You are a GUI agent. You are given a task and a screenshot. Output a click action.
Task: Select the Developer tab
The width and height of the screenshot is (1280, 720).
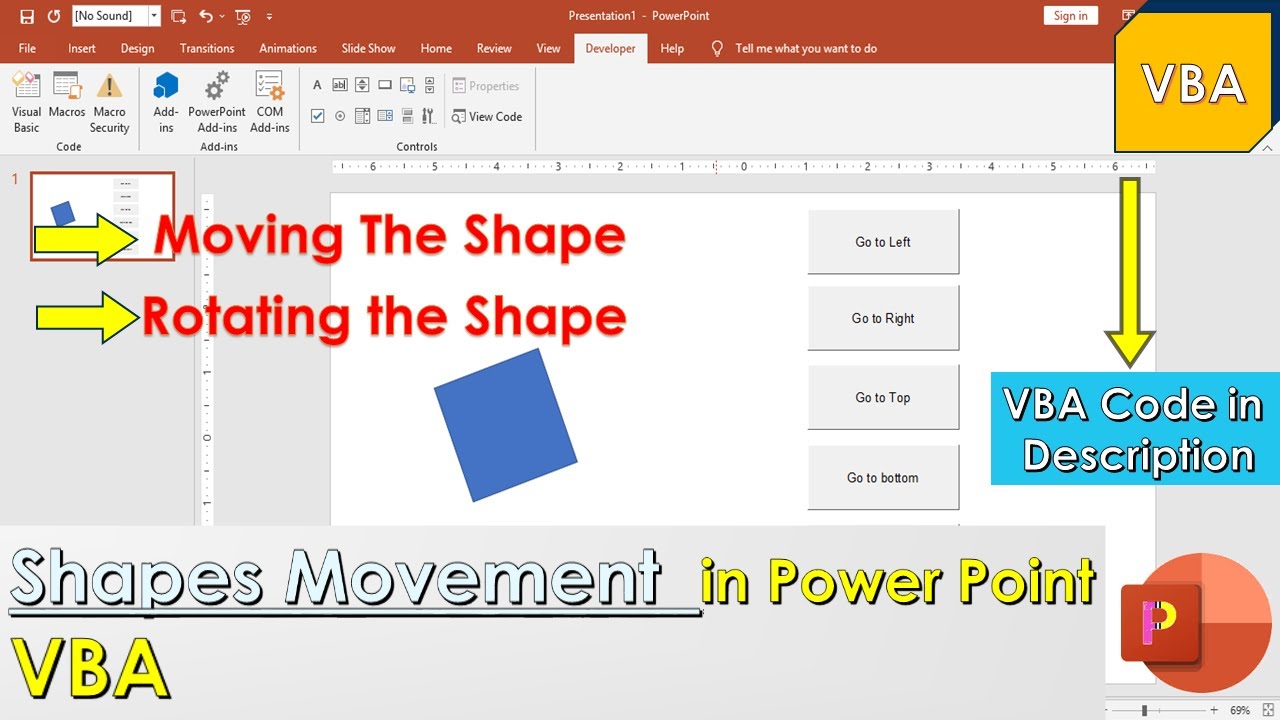tap(610, 48)
